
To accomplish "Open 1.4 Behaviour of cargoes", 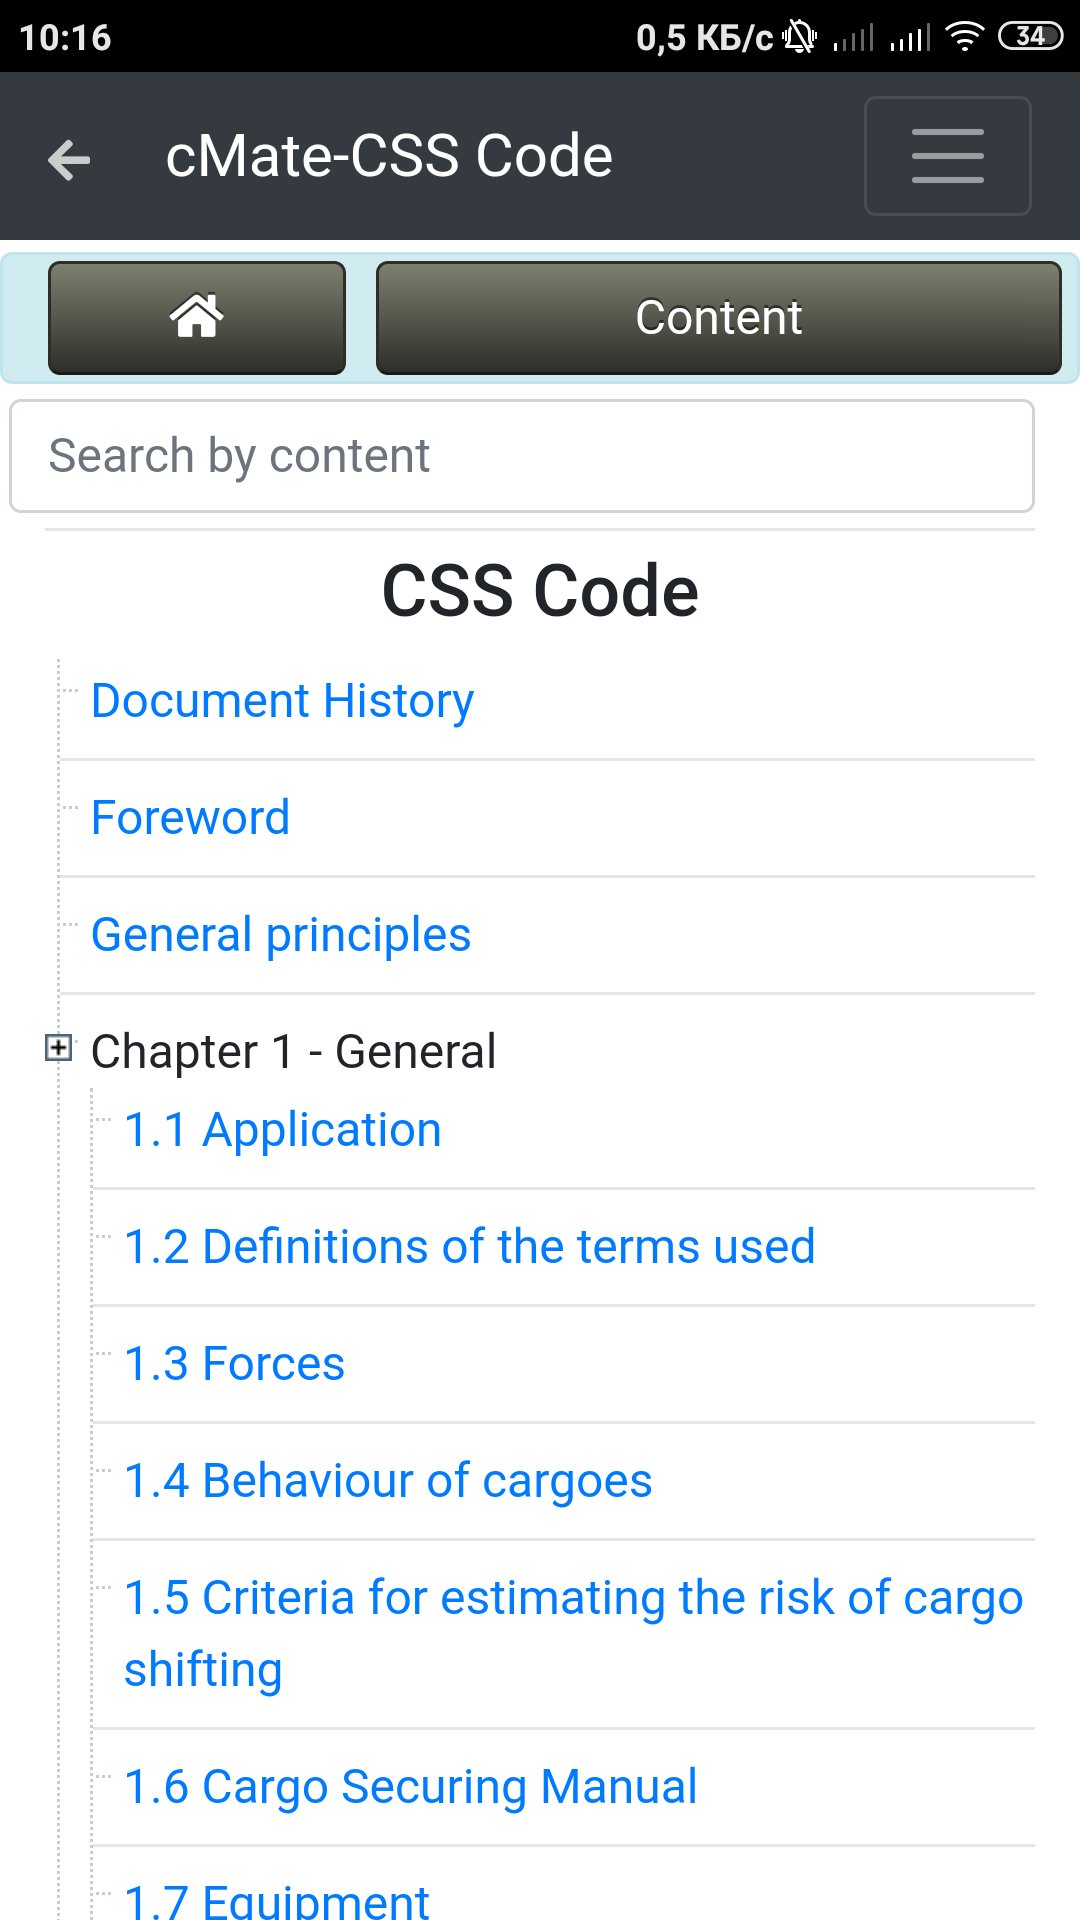I will (x=388, y=1481).
